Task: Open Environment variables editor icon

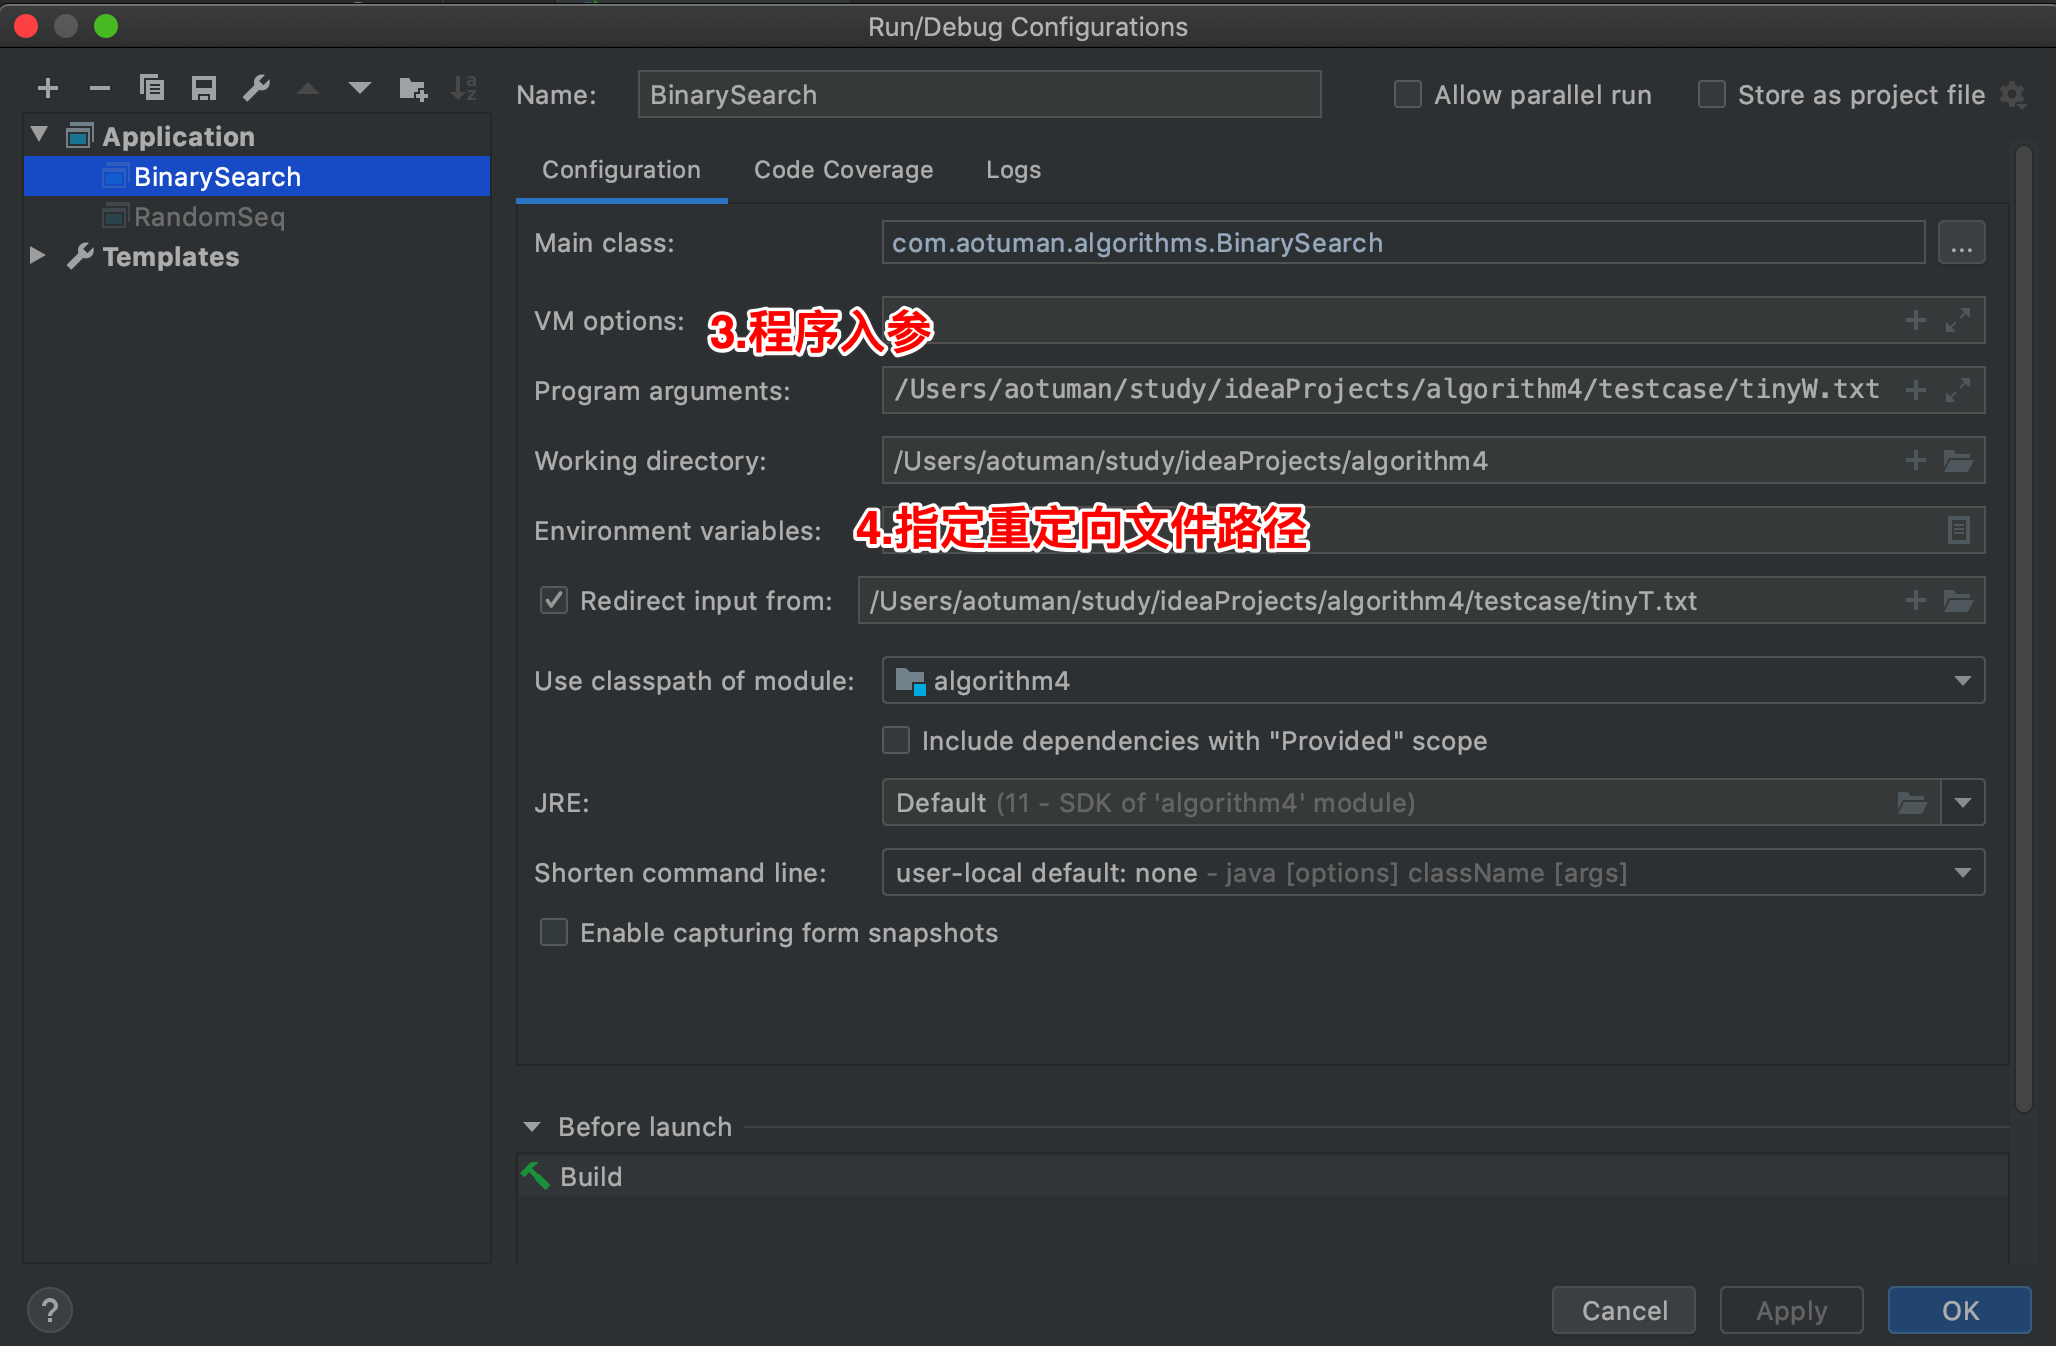Action: tap(1958, 530)
